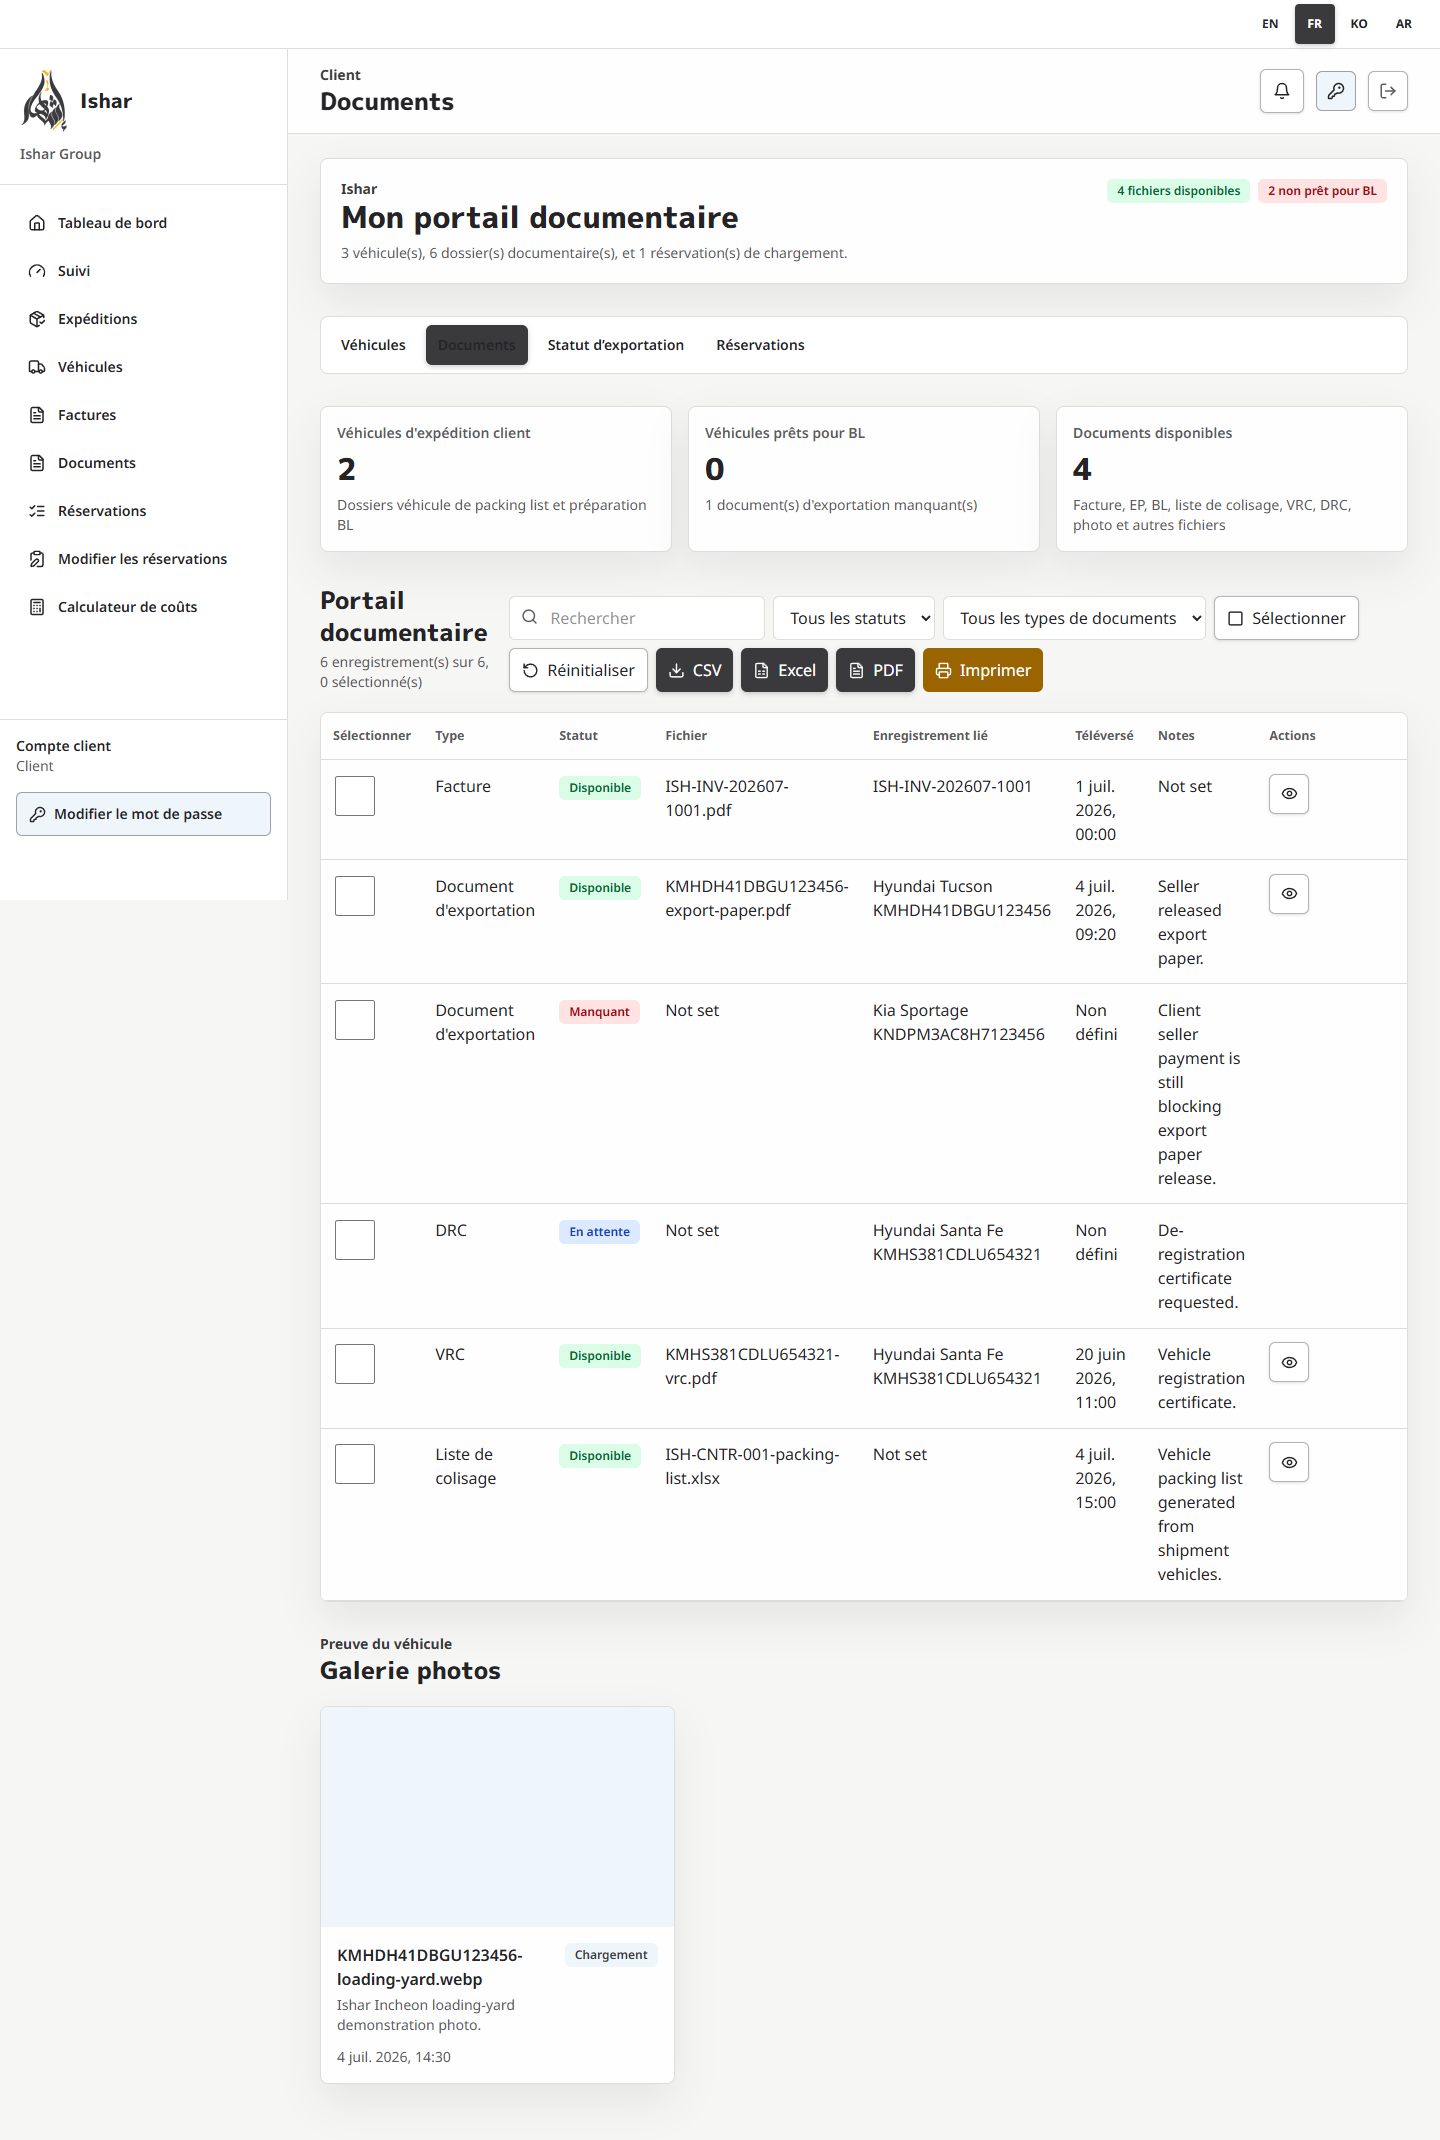The width and height of the screenshot is (1440, 2140).
Task: Click the Rechercher search field
Action: point(637,618)
